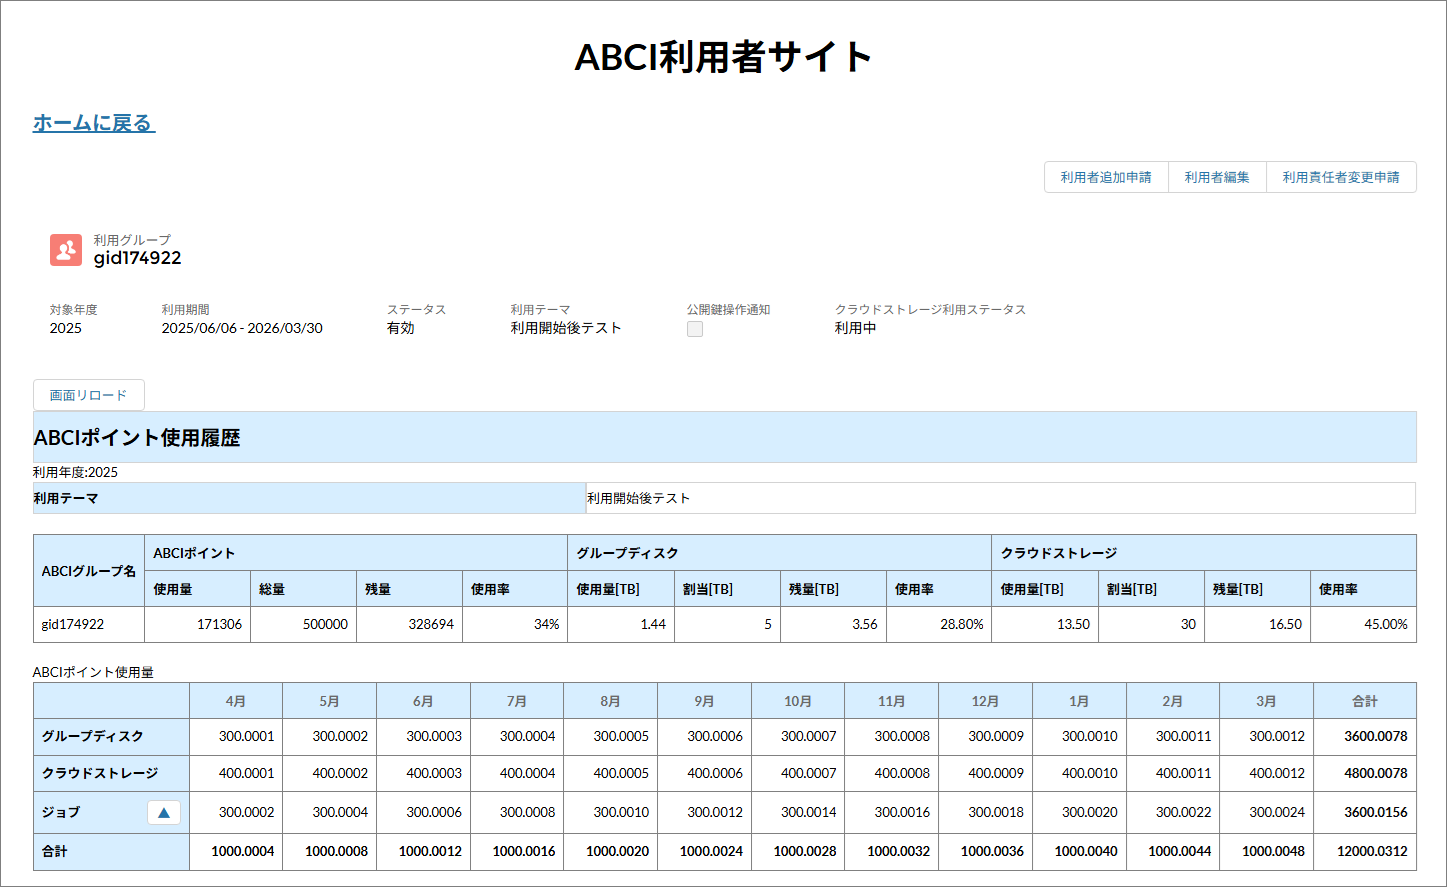
Task: Click the ABCI利用者サイト page title
Action: click(x=723, y=57)
